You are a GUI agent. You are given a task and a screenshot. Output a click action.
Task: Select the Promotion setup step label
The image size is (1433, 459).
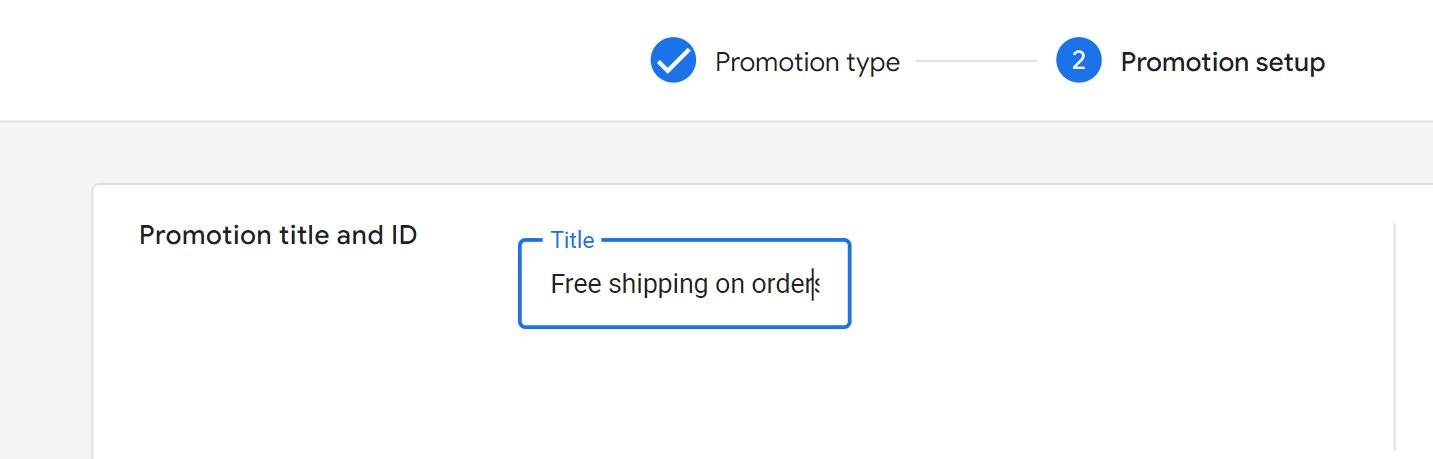pyautogui.click(x=1222, y=62)
